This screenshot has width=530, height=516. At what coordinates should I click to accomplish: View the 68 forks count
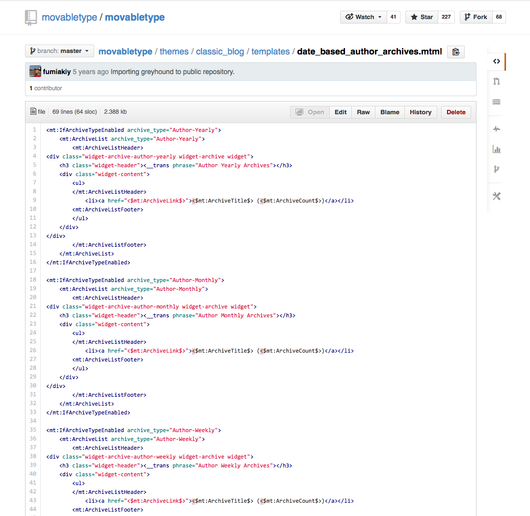499,17
